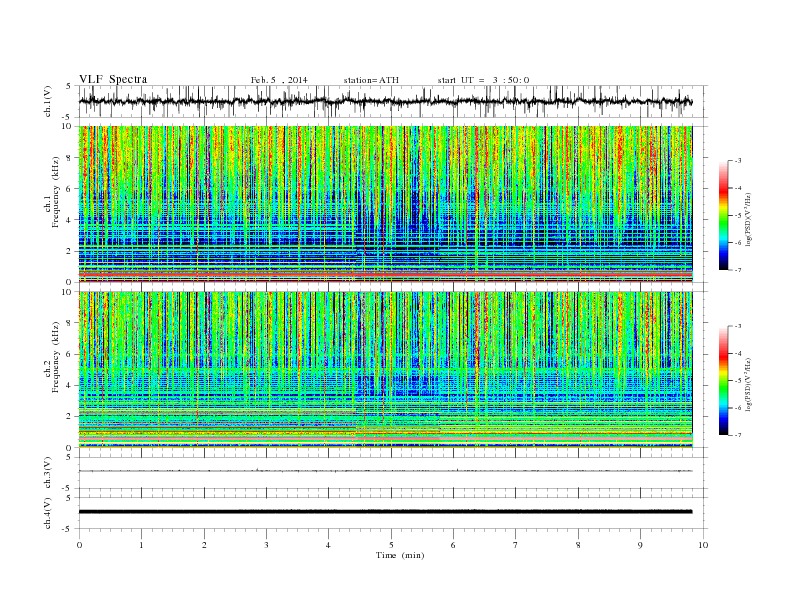Click the '9' tick on time axis
This screenshot has height=612, width=792.
point(640,545)
